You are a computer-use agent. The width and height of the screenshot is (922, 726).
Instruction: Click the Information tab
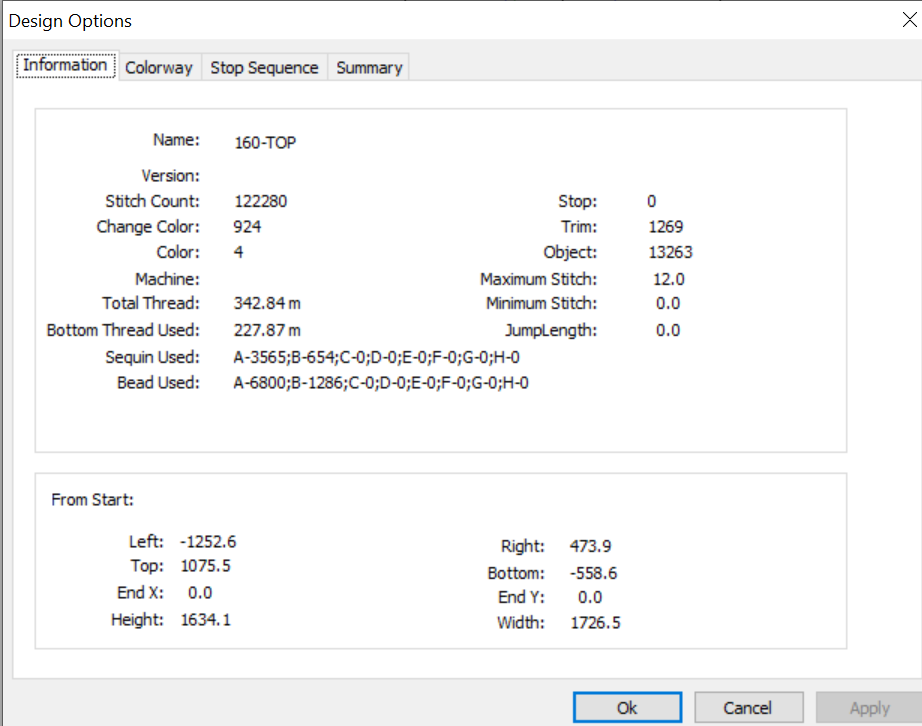(65, 65)
